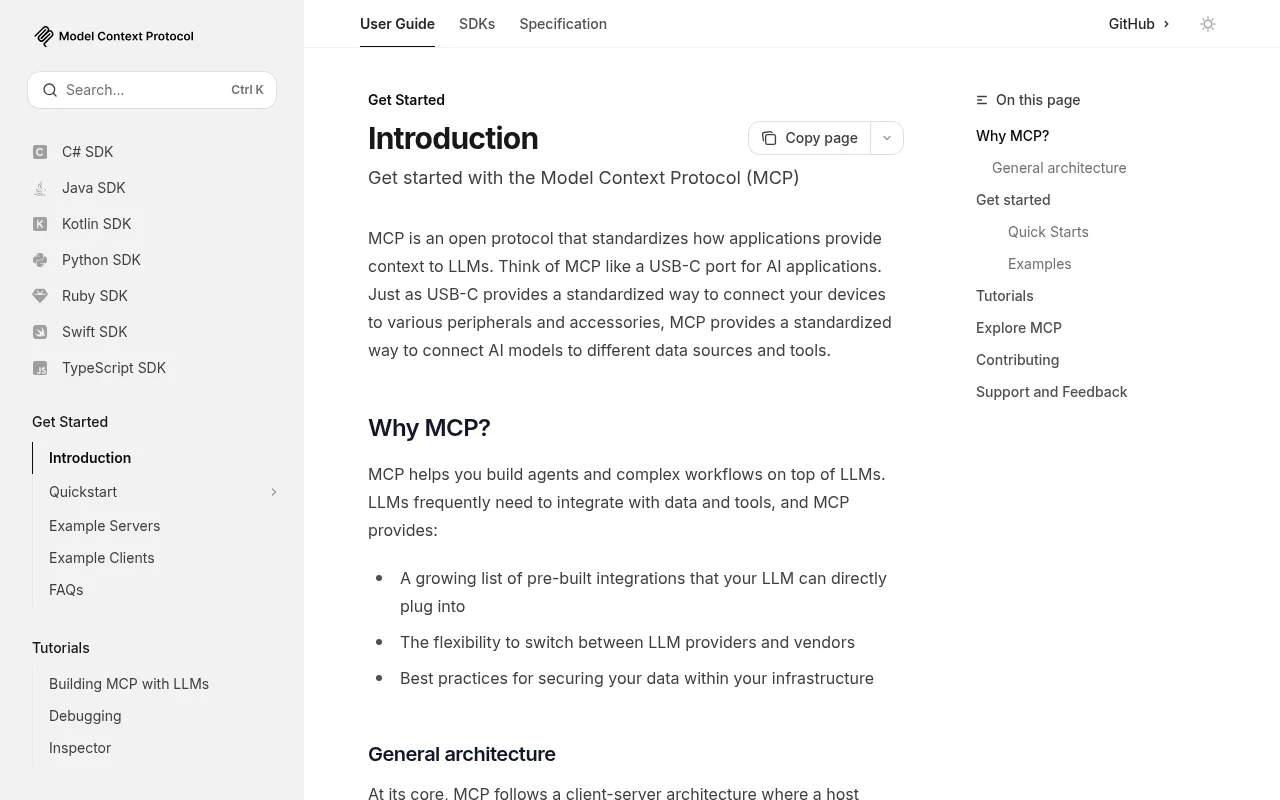Image resolution: width=1280 pixels, height=800 pixels.
Task: Click the Swift SDK icon
Action: pos(40,332)
